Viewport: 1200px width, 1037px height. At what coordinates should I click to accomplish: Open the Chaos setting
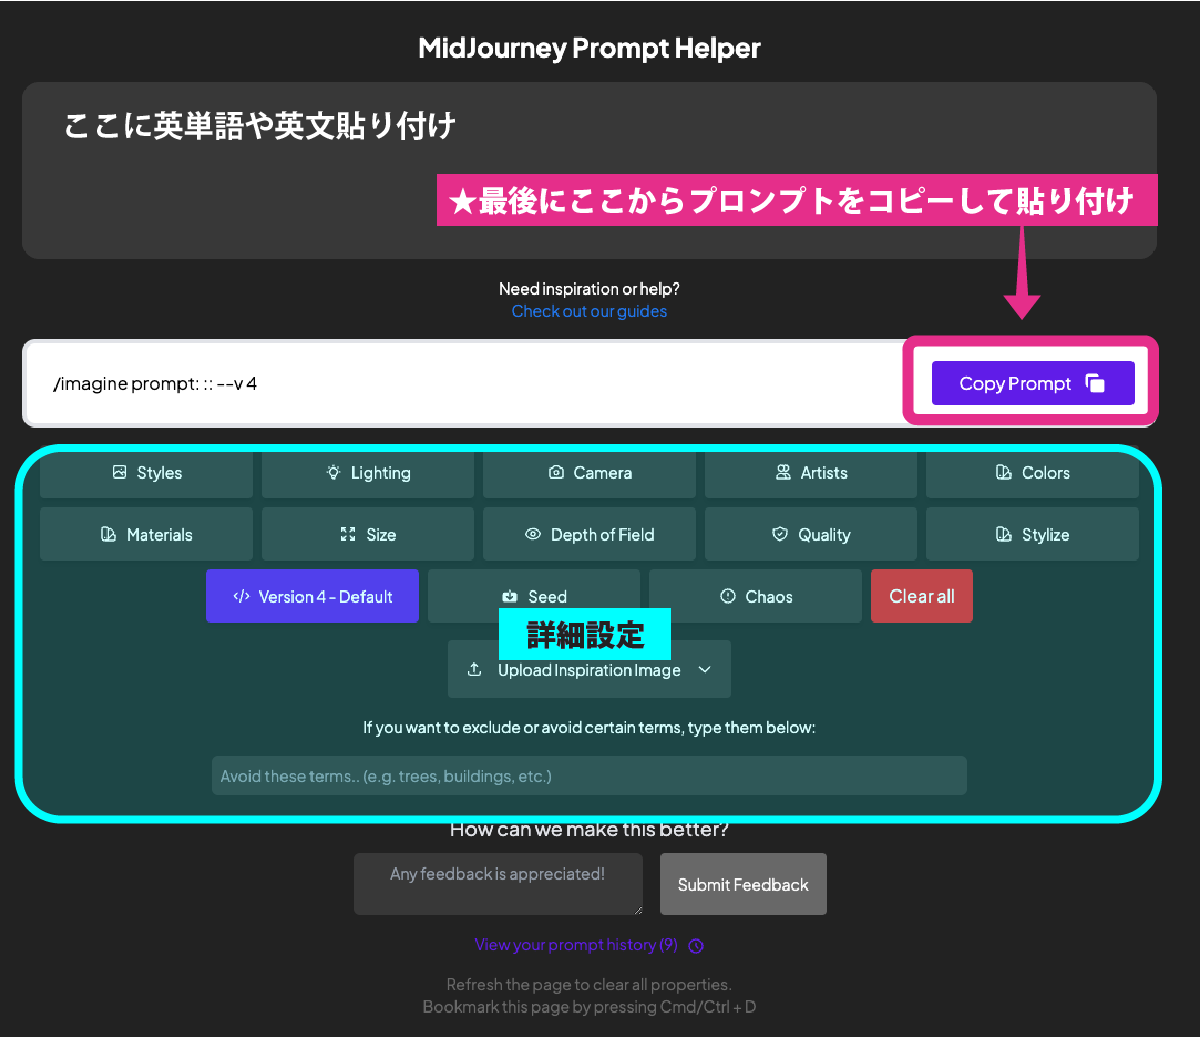pyautogui.click(x=755, y=596)
